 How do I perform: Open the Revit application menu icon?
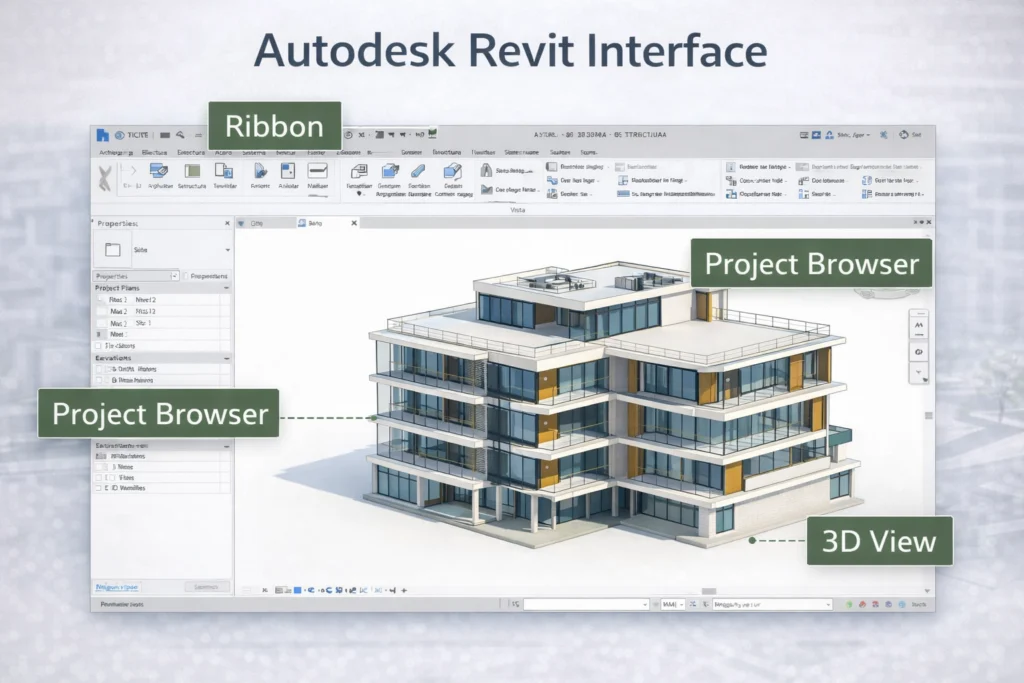102,134
